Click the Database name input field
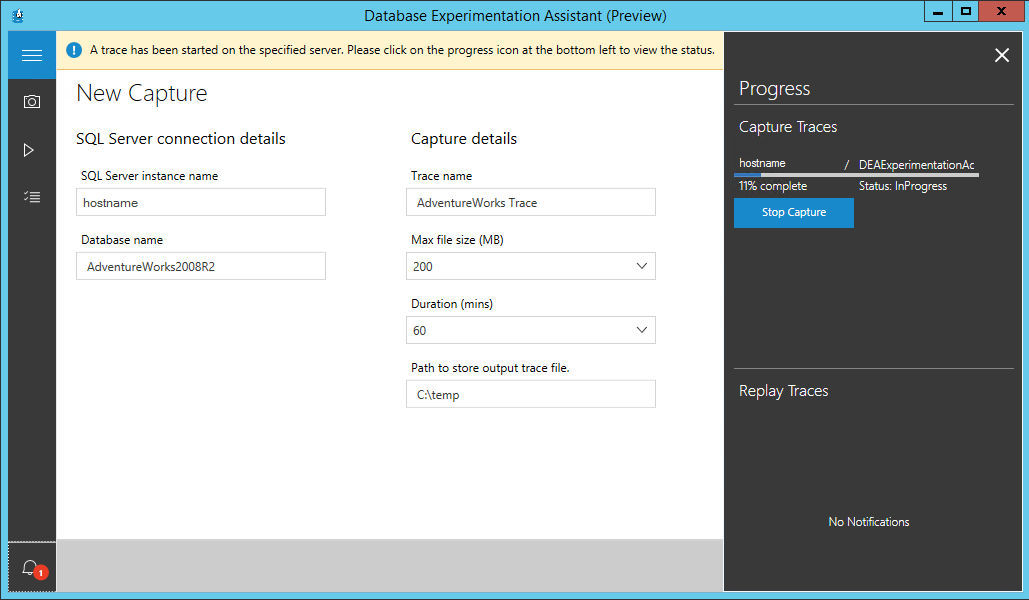This screenshot has width=1029, height=600. (x=201, y=267)
